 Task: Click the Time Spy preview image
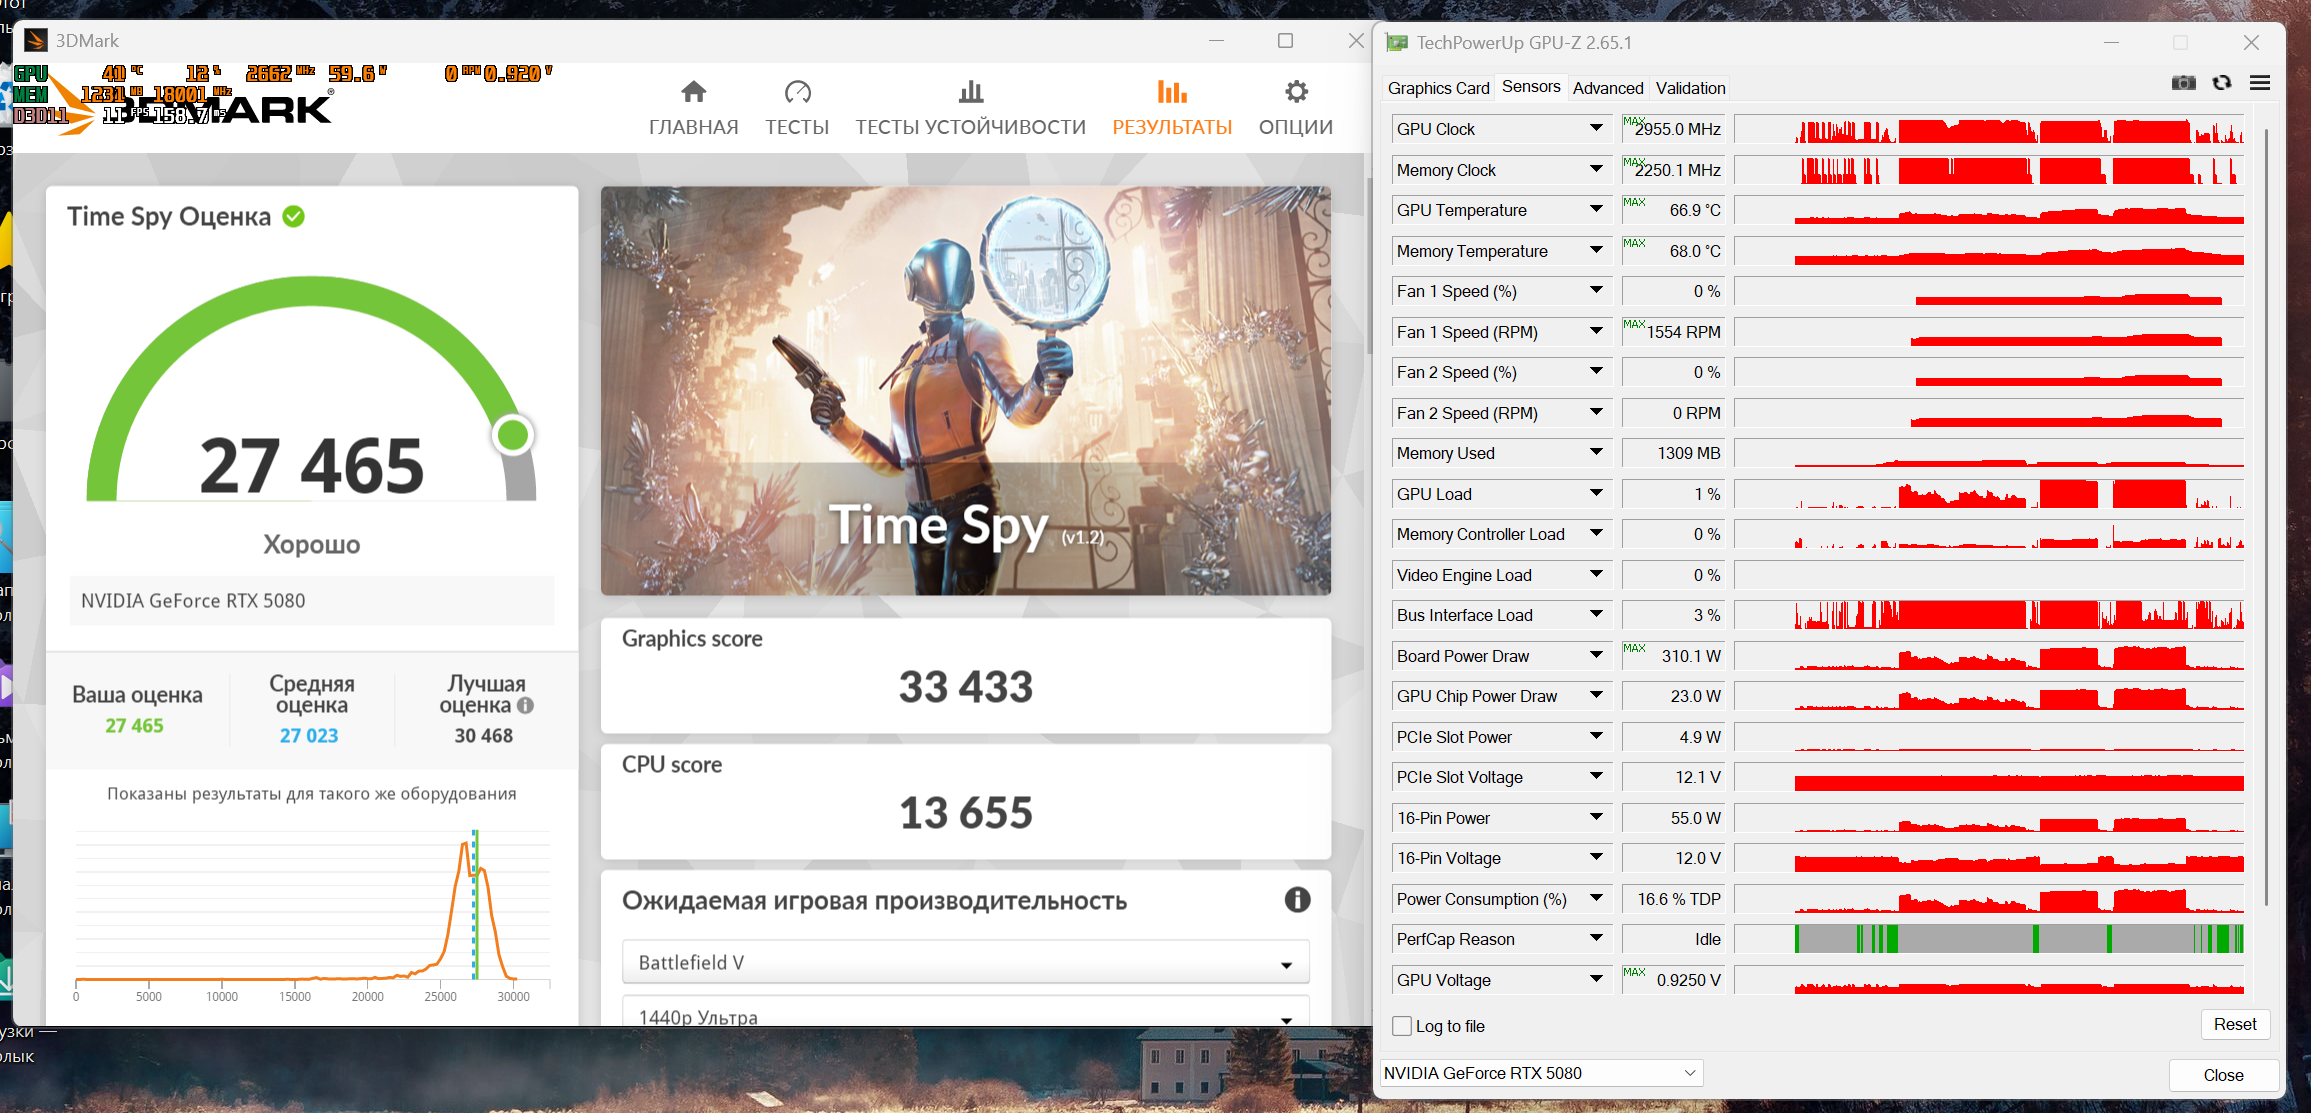[x=965, y=390]
